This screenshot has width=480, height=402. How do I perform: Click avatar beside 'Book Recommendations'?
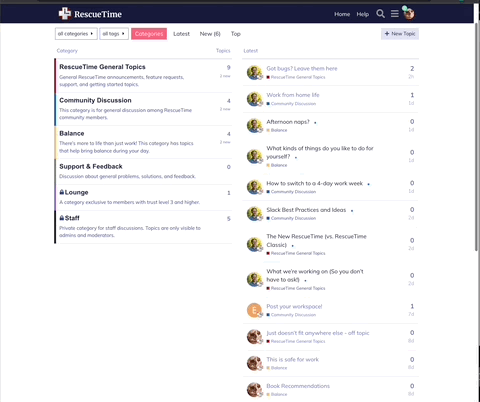point(255,390)
